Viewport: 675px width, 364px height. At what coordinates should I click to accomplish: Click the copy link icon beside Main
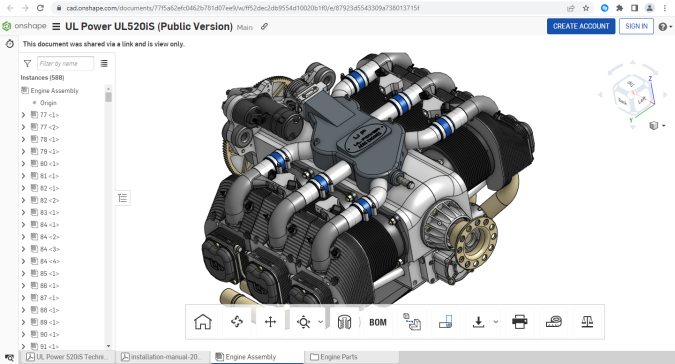click(264, 27)
